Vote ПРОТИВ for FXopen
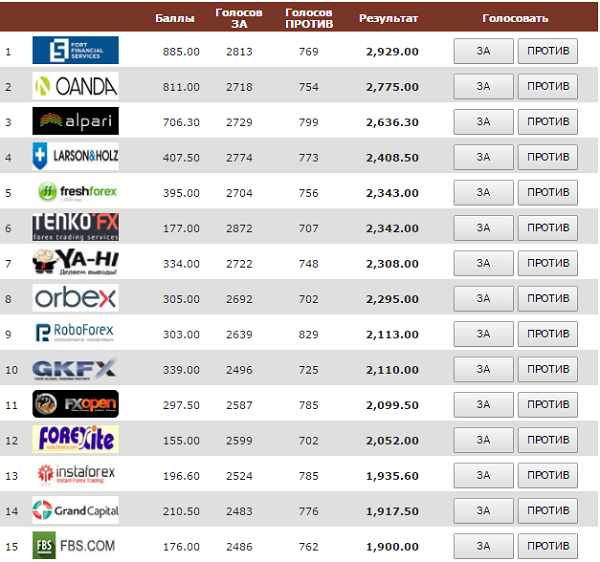 tap(548, 404)
